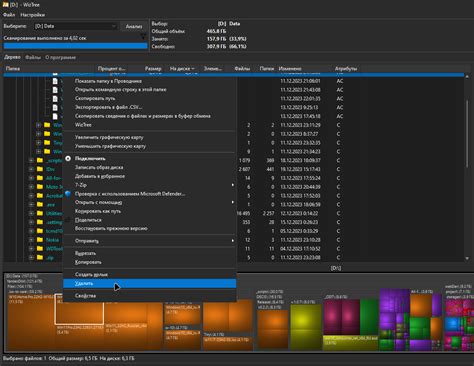The width and height of the screenshot is (474, 366).
Task: Sort by the На диске column header
Action: click(182, 69)
